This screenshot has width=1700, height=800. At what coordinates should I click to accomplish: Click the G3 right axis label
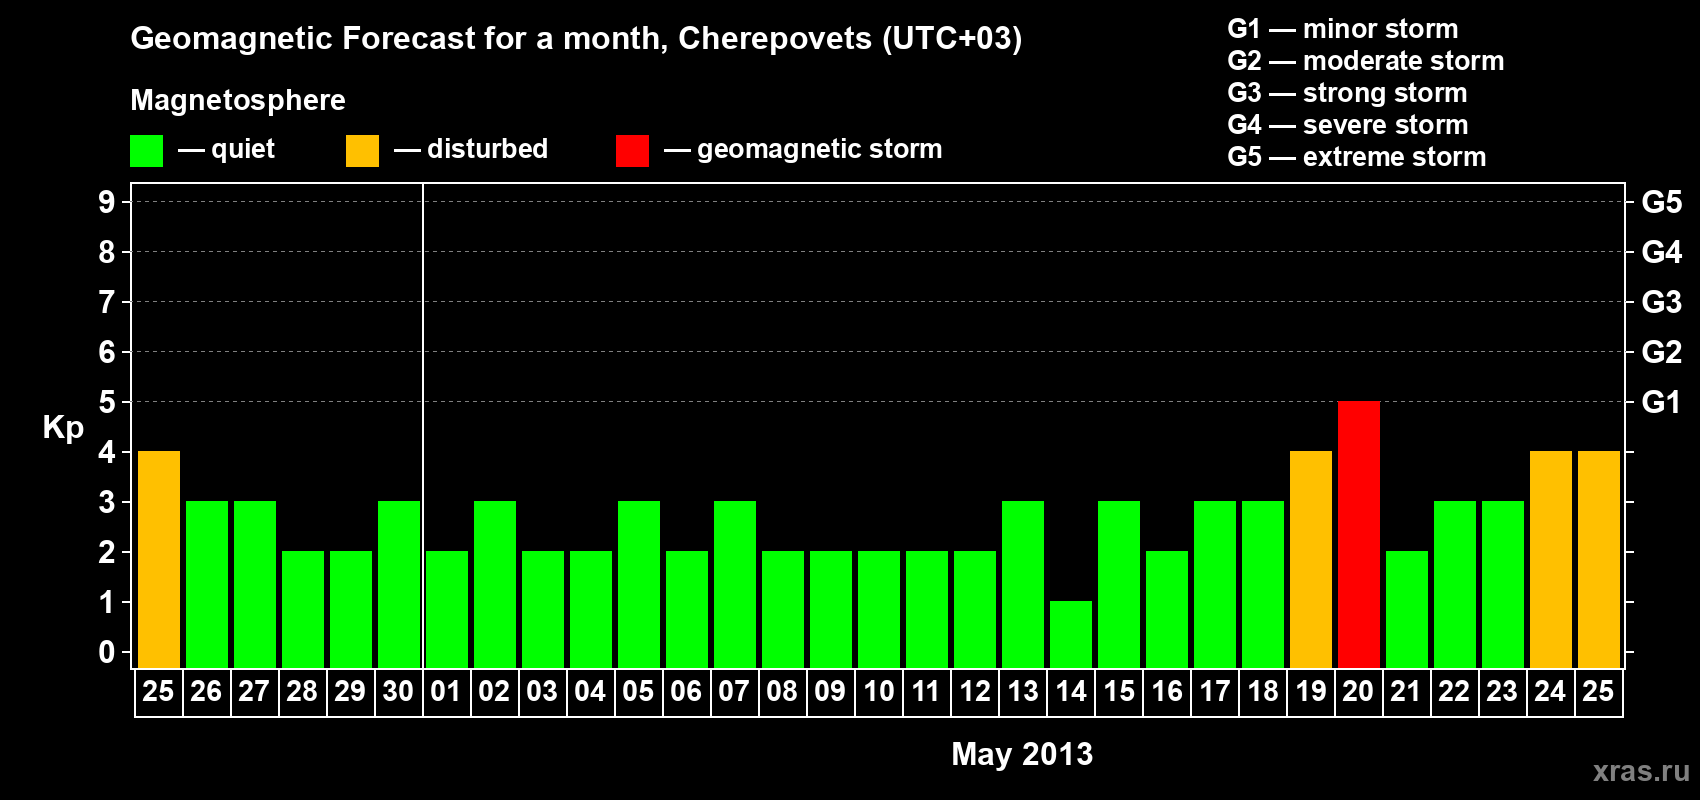coord(1661,302)
